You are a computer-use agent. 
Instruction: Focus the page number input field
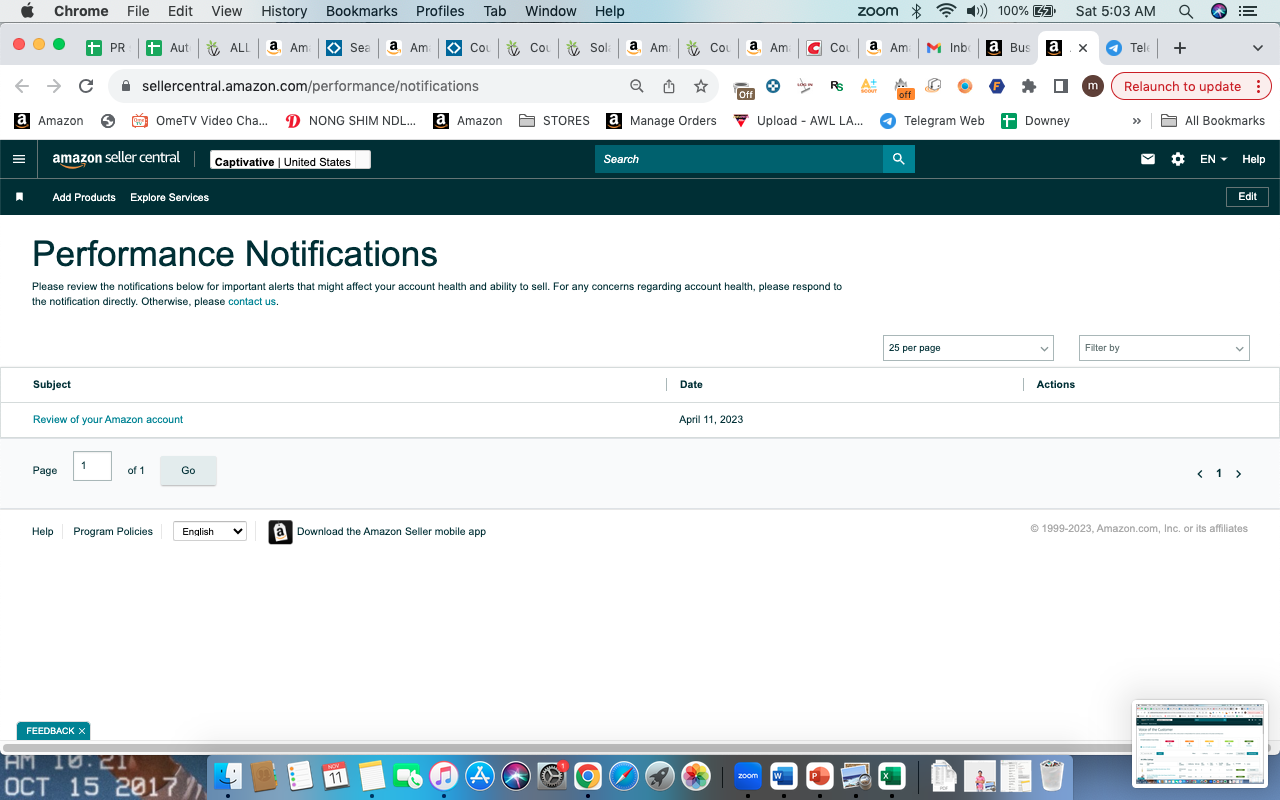[x=92, y=466]
